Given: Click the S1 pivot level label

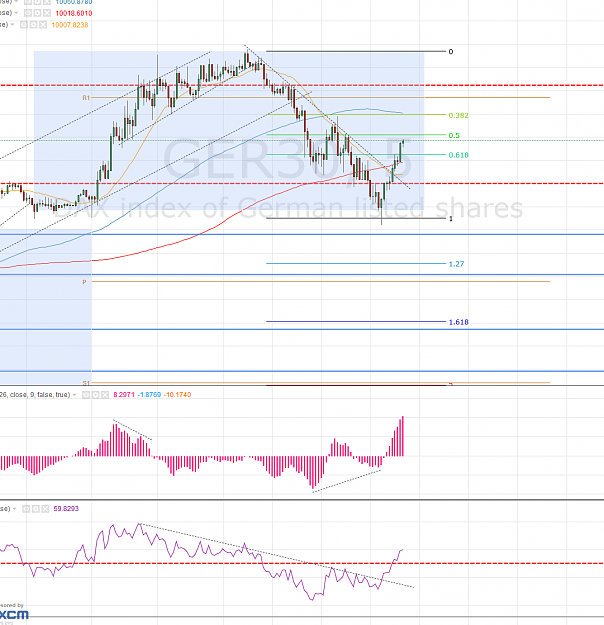Looking at the screenshot, I should [86, 383].
